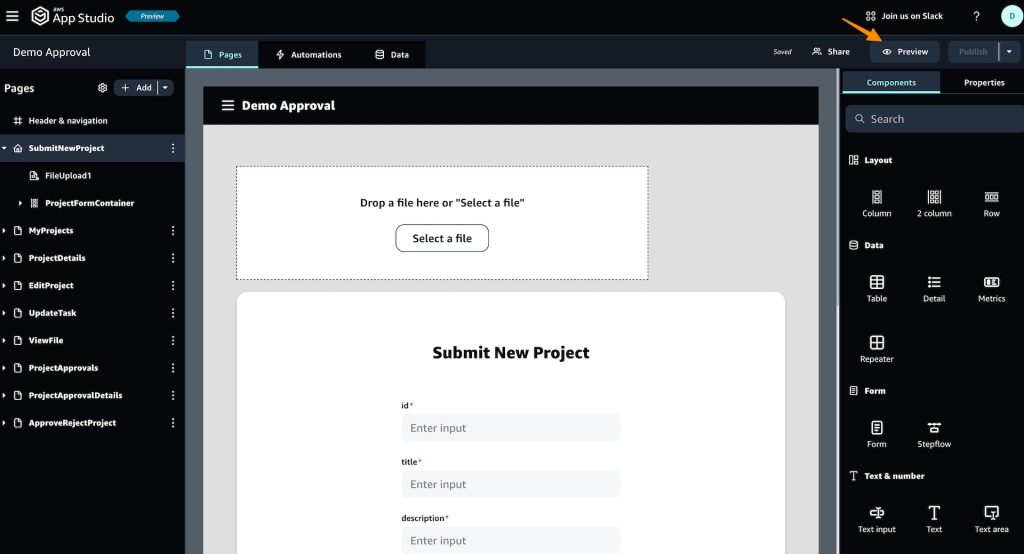Switch to the Automations tab
1024x554 pixels.
(308, 55)
